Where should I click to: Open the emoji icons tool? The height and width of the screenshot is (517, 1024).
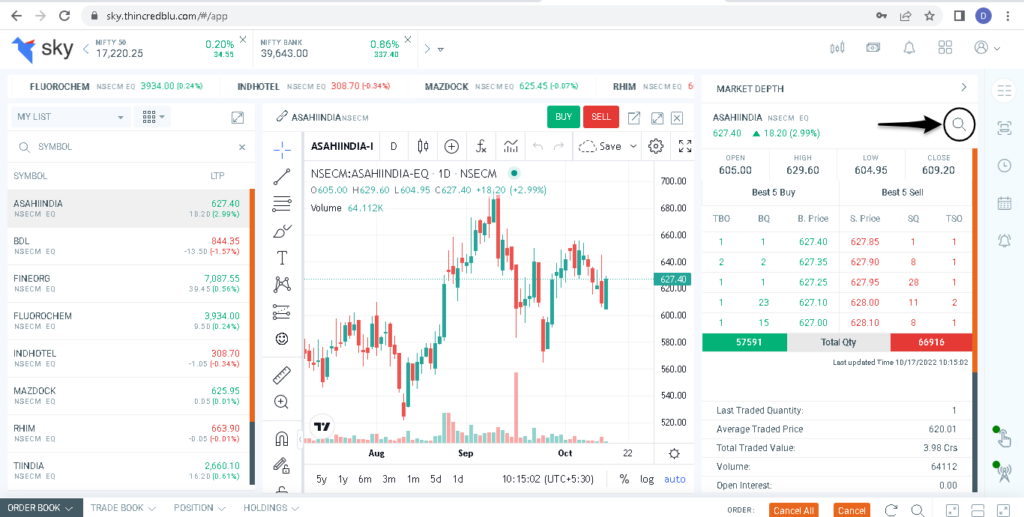pyautogui.click(x=282, y=339)
